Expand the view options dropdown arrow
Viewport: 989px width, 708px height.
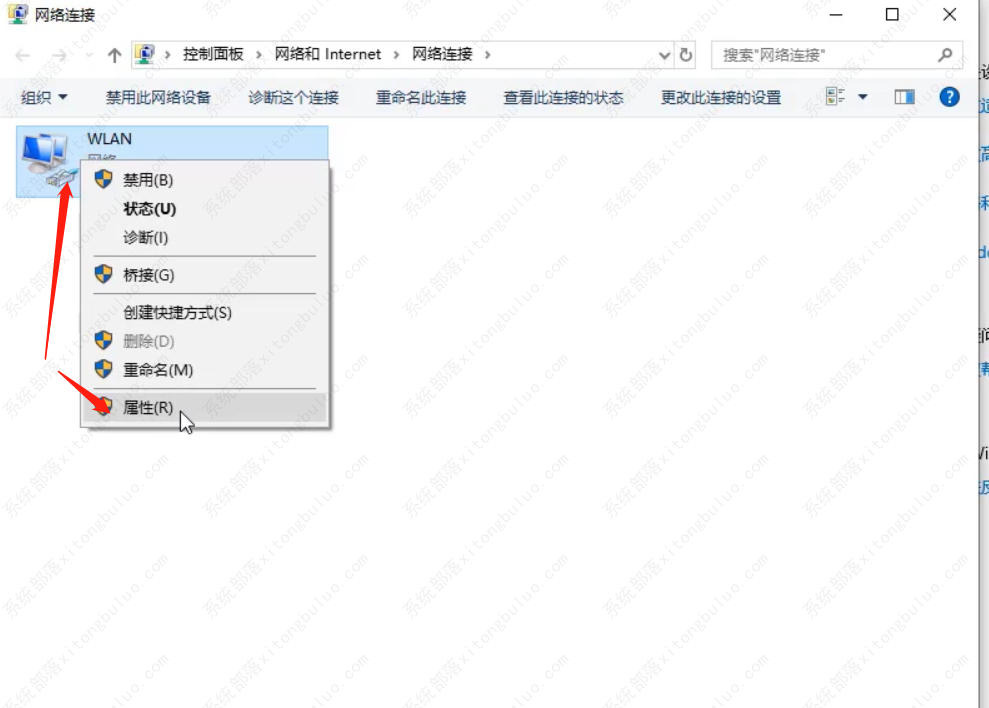[863, 97]
